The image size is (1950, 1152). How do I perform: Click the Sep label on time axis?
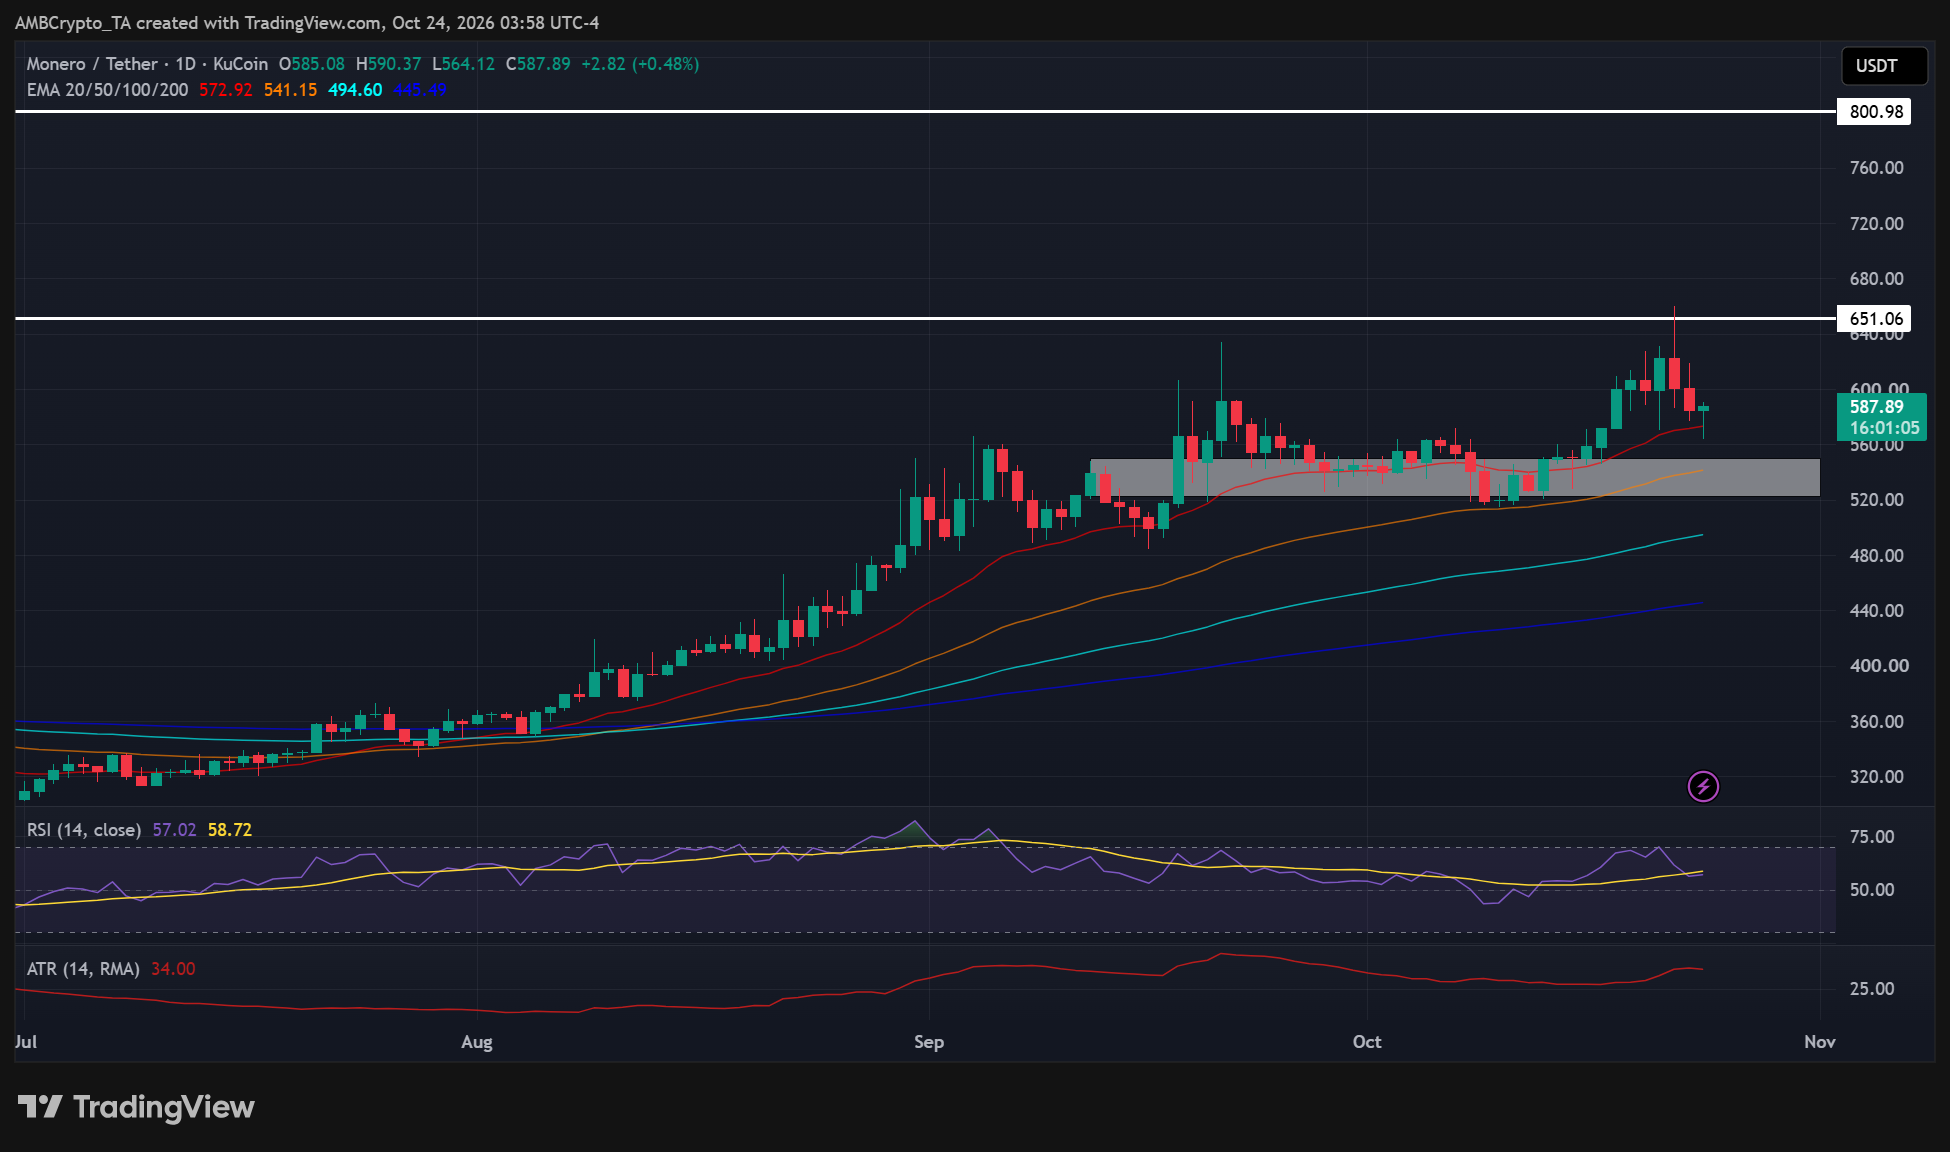[929, 1042]
